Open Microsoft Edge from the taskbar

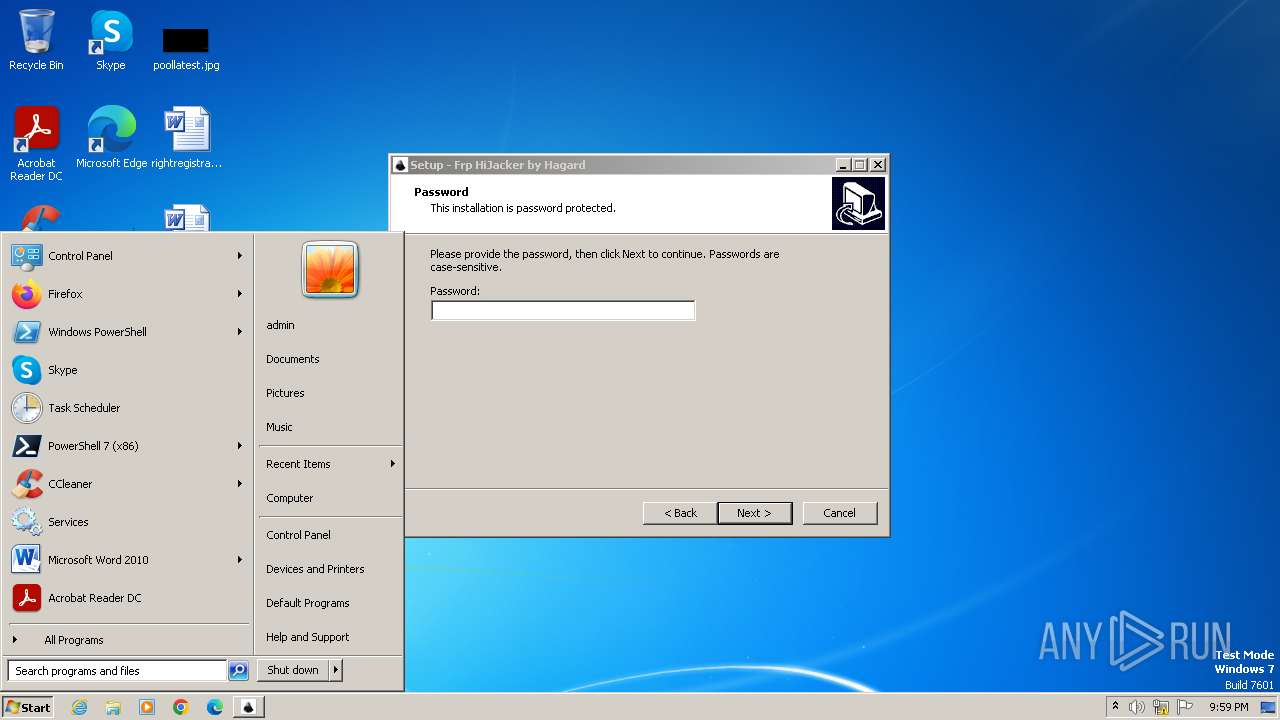215,707
